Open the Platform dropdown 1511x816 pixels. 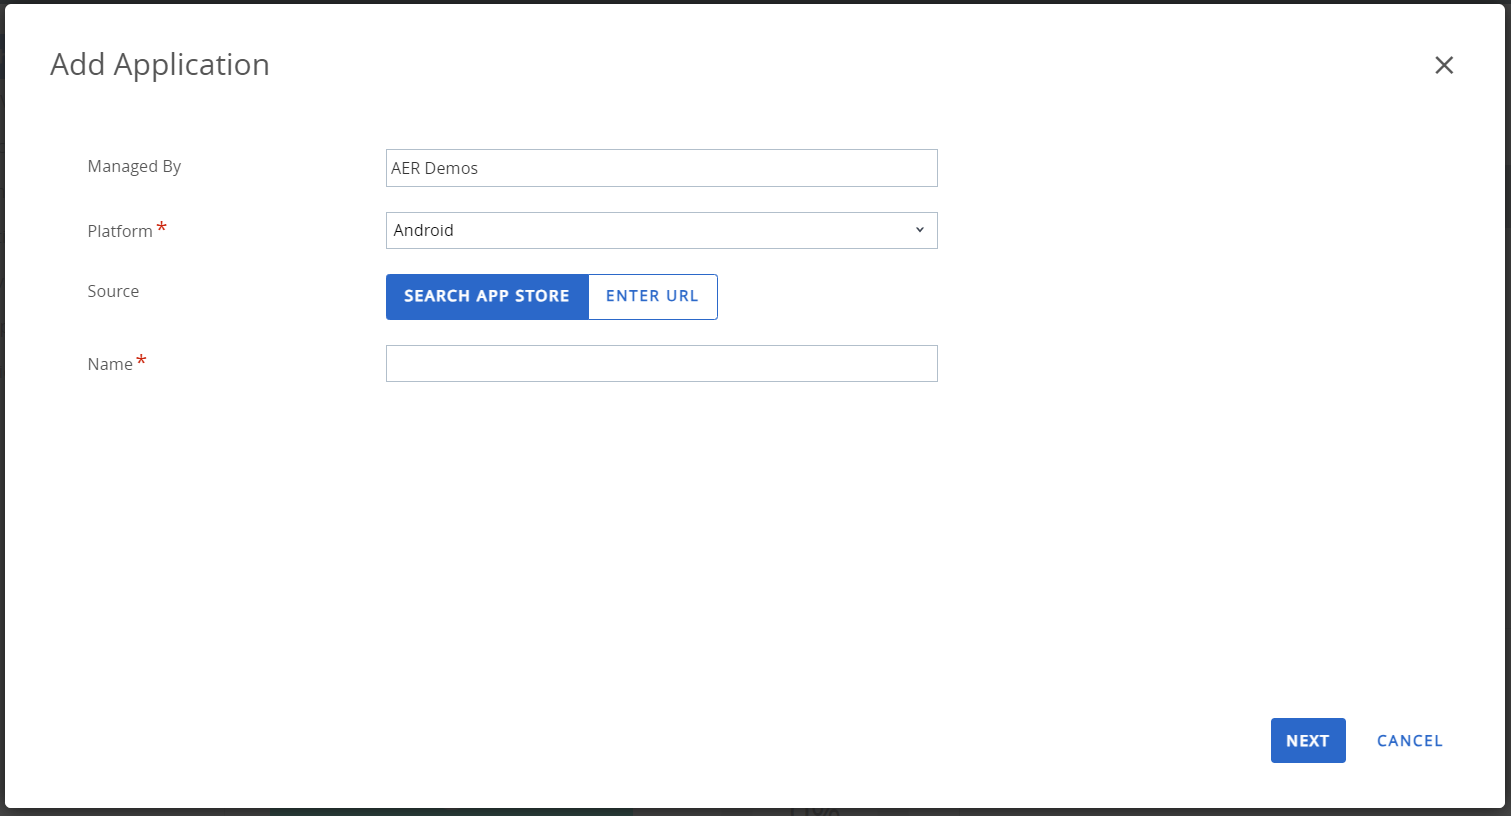661,230
